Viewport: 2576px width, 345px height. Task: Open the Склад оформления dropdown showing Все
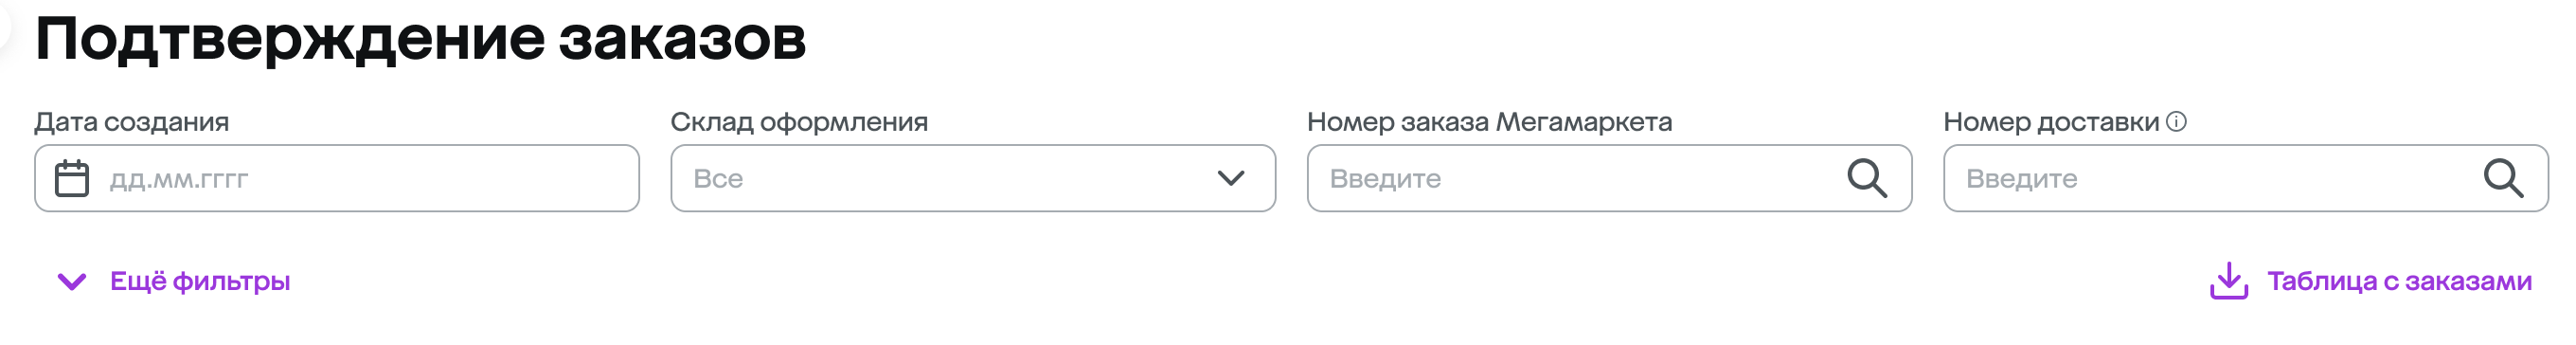(x=973, y=178)
